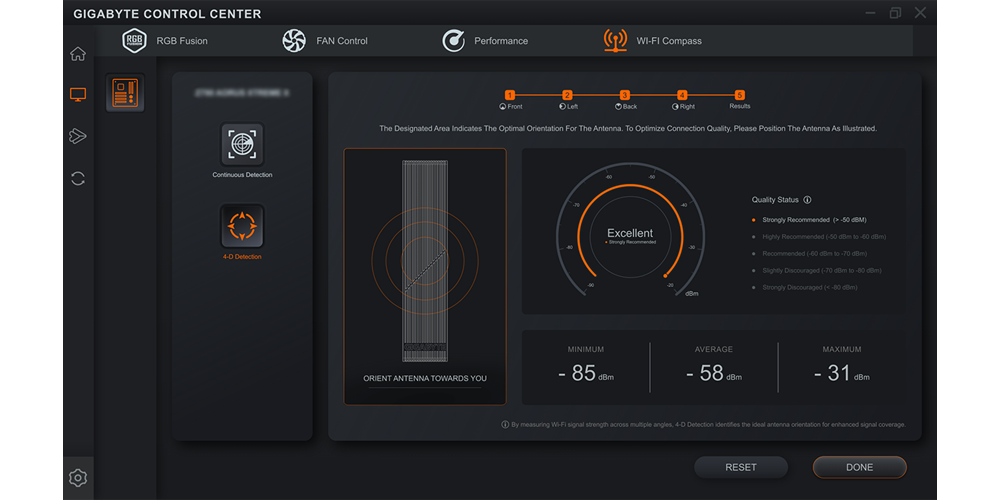Click the DONE button

[x=860, y=467]
